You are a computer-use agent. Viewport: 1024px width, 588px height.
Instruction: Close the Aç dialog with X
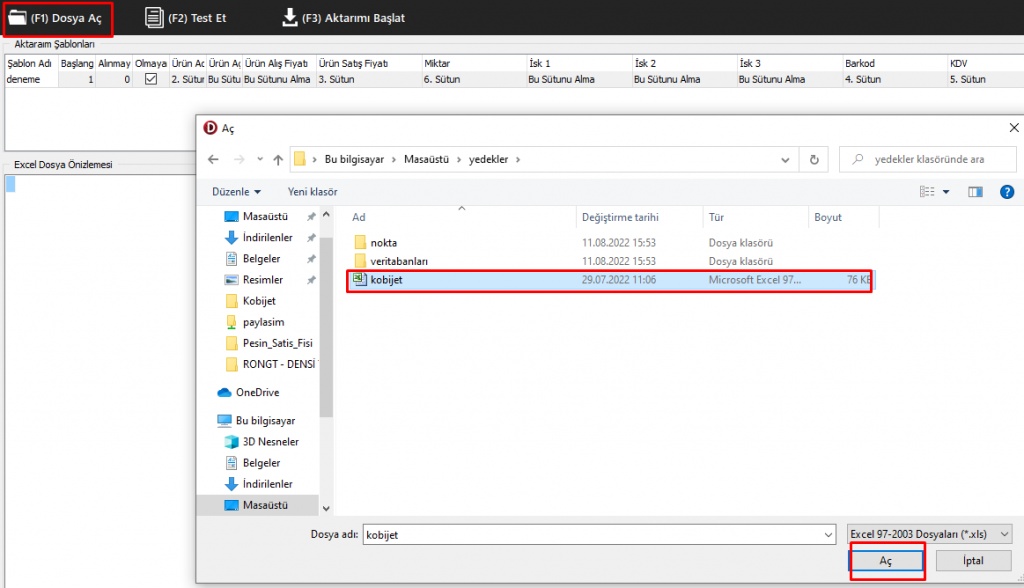click(x=1014, y=128)
